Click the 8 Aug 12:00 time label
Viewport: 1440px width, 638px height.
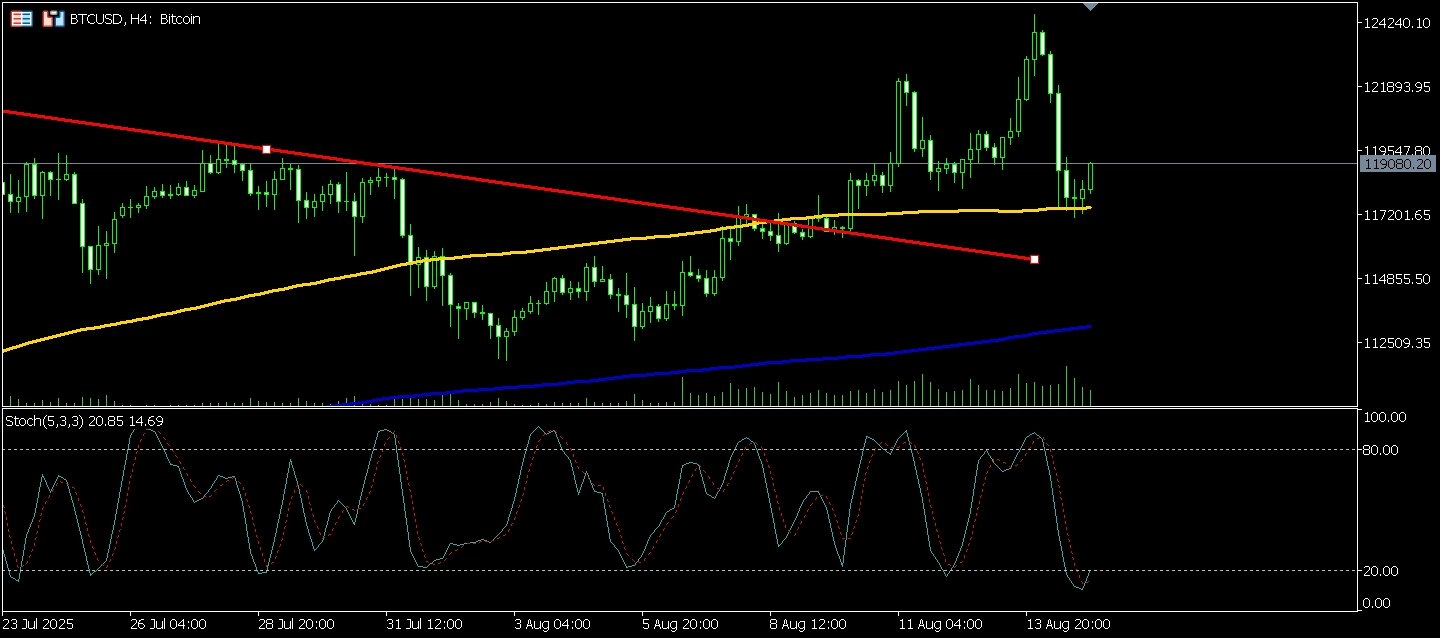(808, 624)
